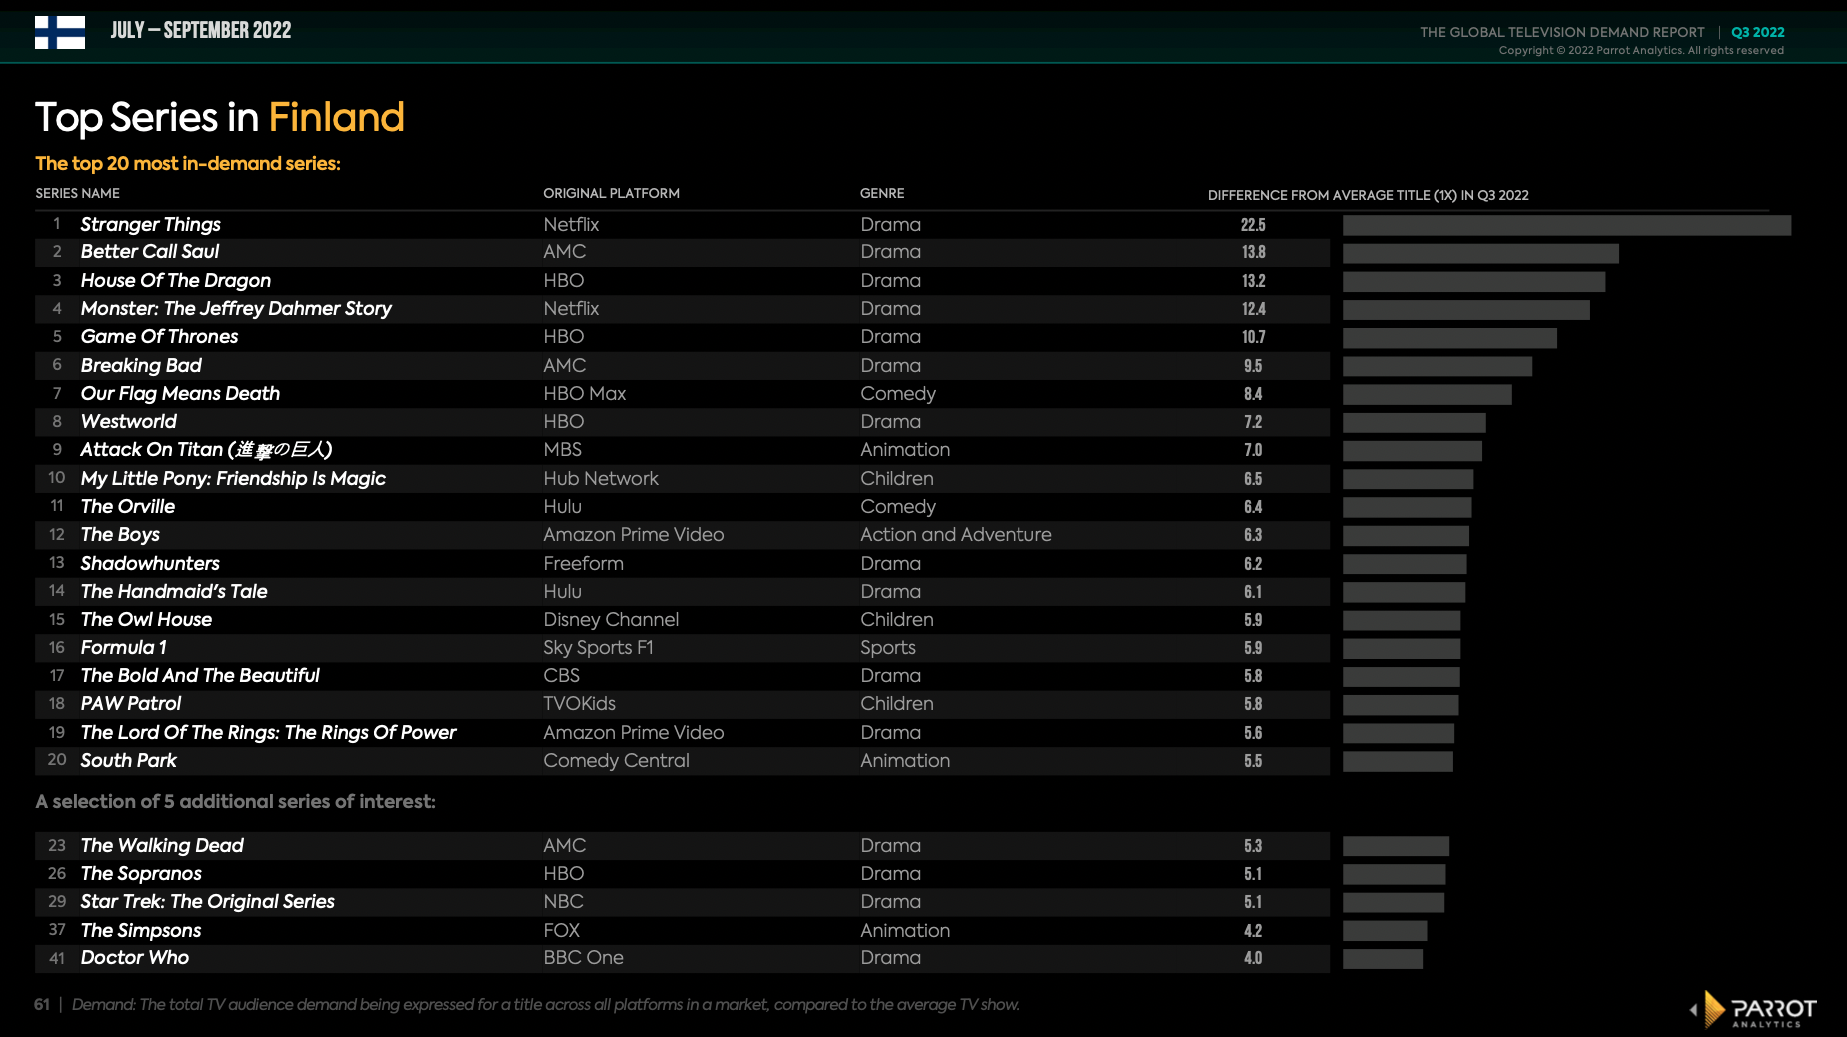Screen dimensions: 1847x1037
Task: Click 'HBO Max' platform cell
Action: point(584,394)
